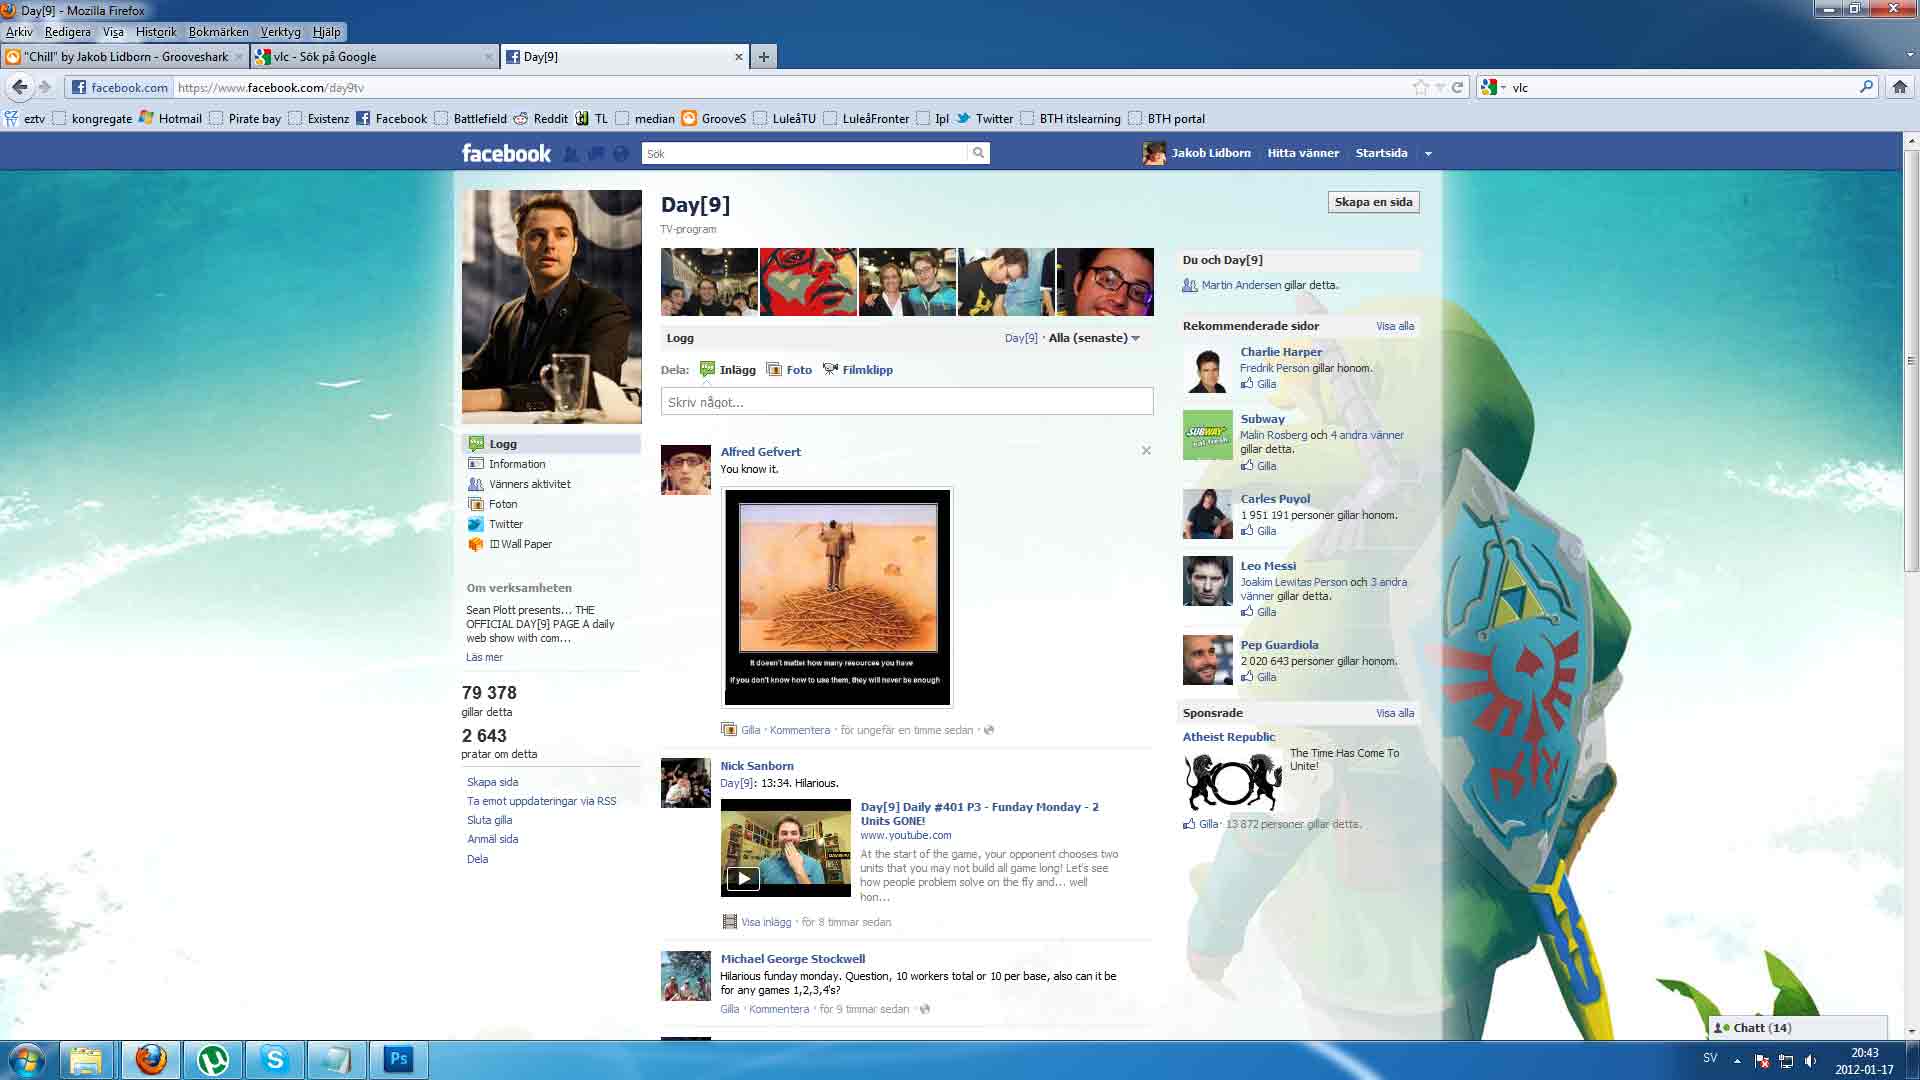Click Kommentera under Michael George Stockwell's post
The width and height of the screenshot is (1920, 1080).
(779, 1009)
